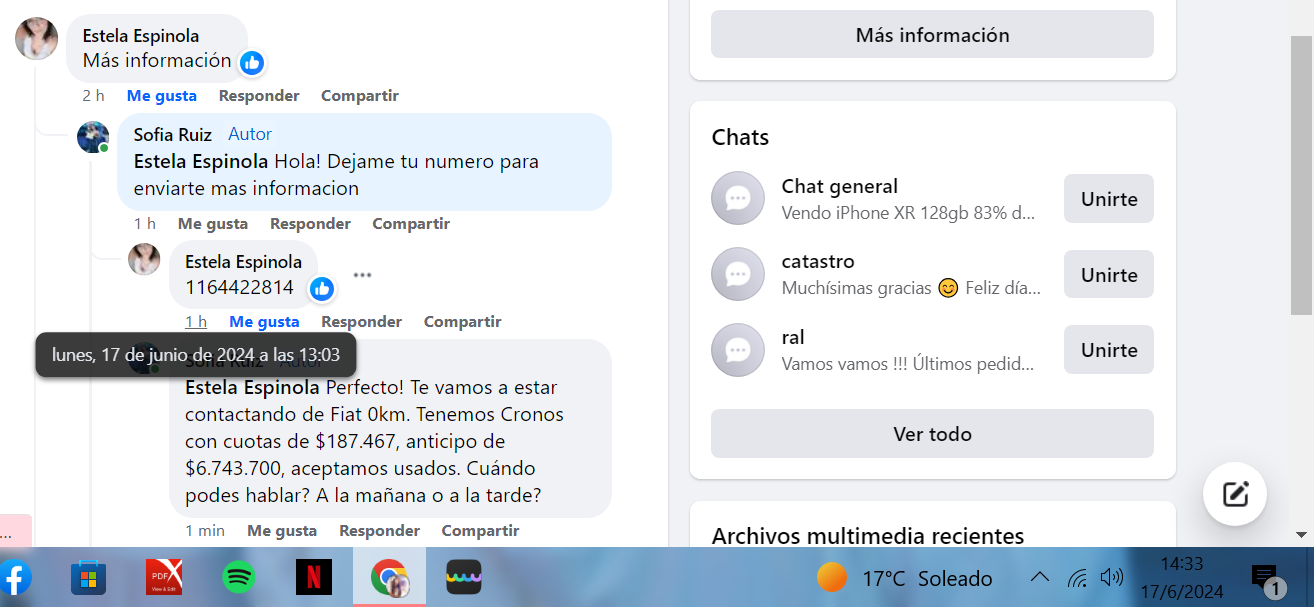Click the 17°C Soleado weather text
The width and height of the screenshot is (1314, 607).
coord(927,579)
